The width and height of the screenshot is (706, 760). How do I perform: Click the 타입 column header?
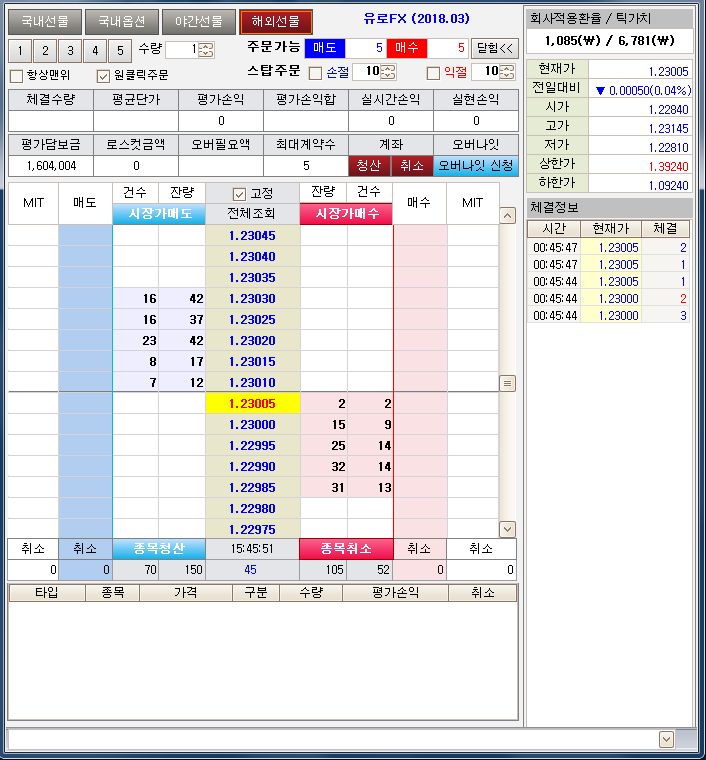(47, 593)
